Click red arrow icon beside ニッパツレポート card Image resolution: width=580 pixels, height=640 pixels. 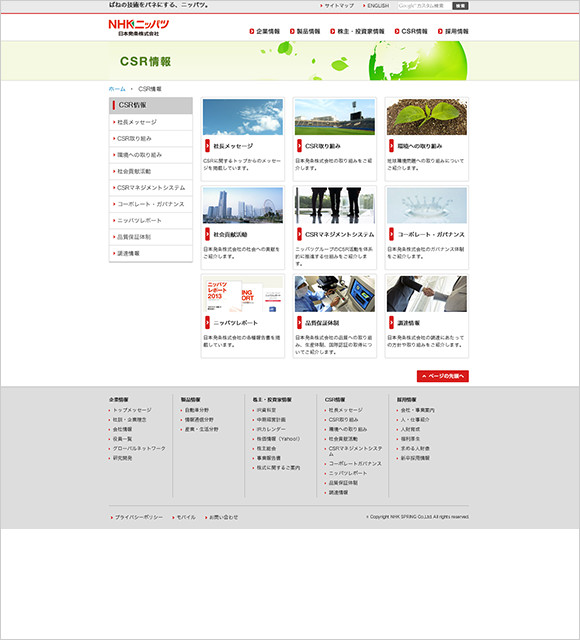click(x=207, y=322)
